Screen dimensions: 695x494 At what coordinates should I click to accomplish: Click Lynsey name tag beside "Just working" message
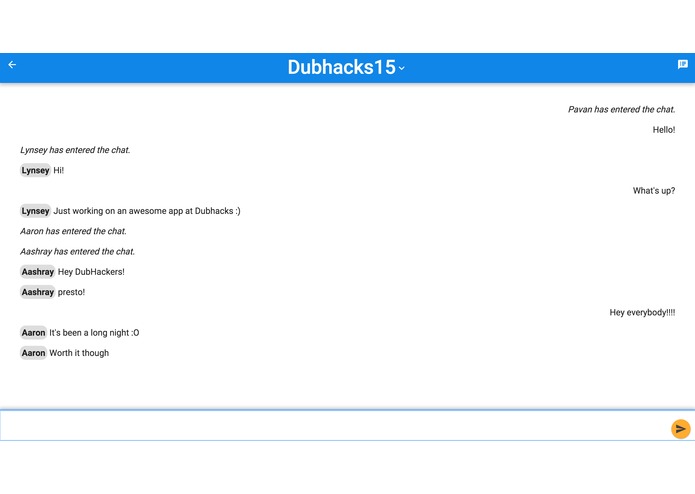point(35,211)
